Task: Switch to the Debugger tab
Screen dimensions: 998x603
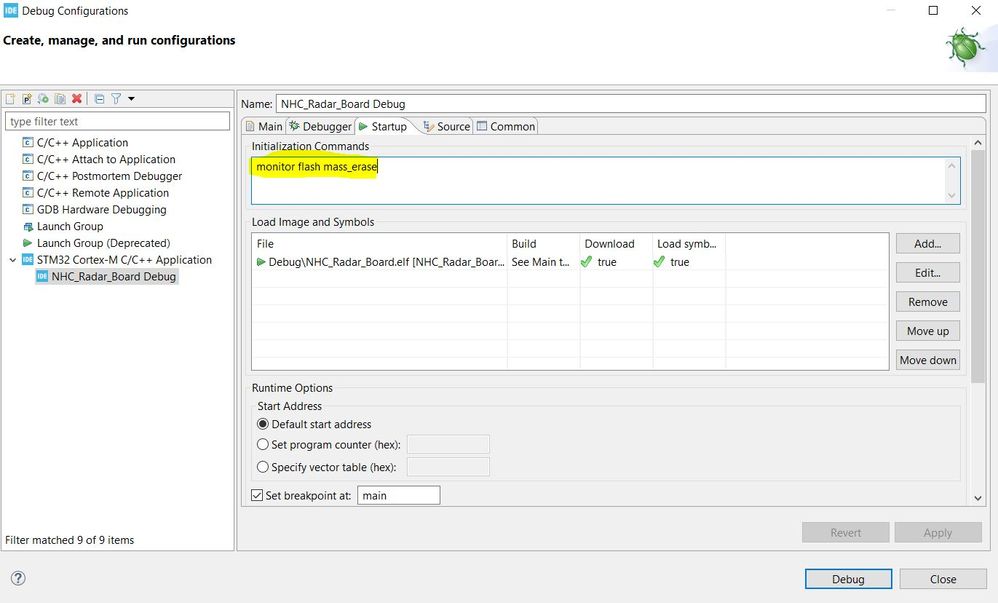Action: (321, 126)
